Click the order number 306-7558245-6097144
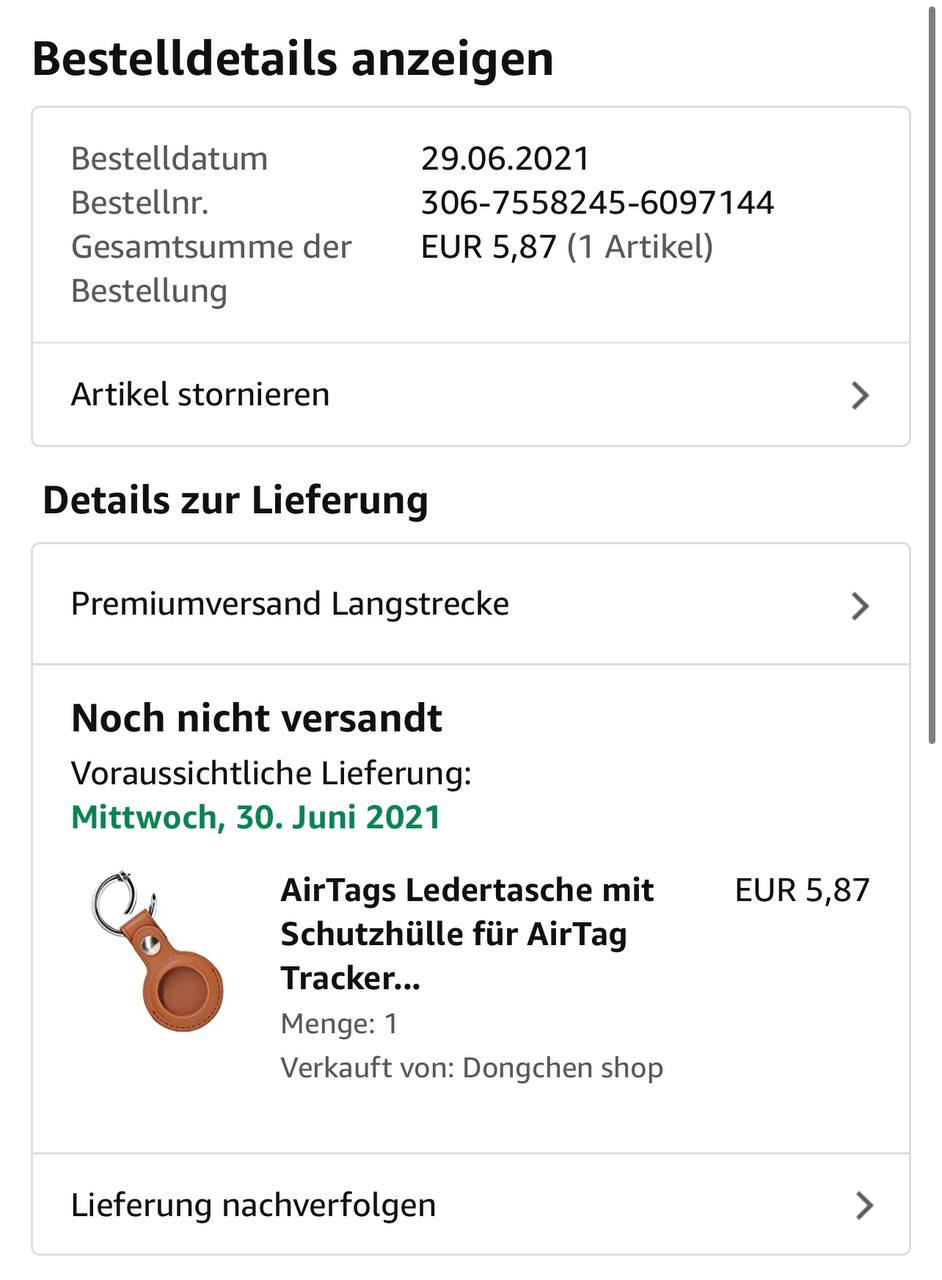 [x=597, y=203]
